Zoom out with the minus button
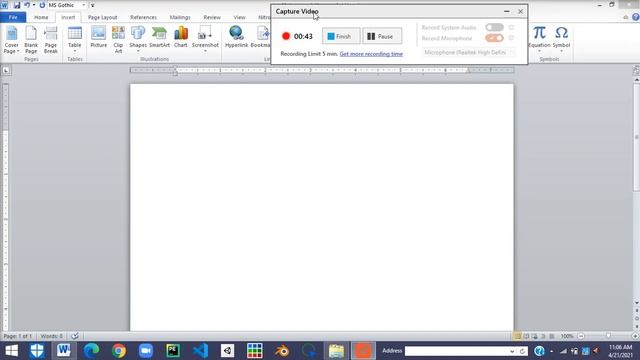The height and width of the screenshot is (360, 640). pos(581,336)
